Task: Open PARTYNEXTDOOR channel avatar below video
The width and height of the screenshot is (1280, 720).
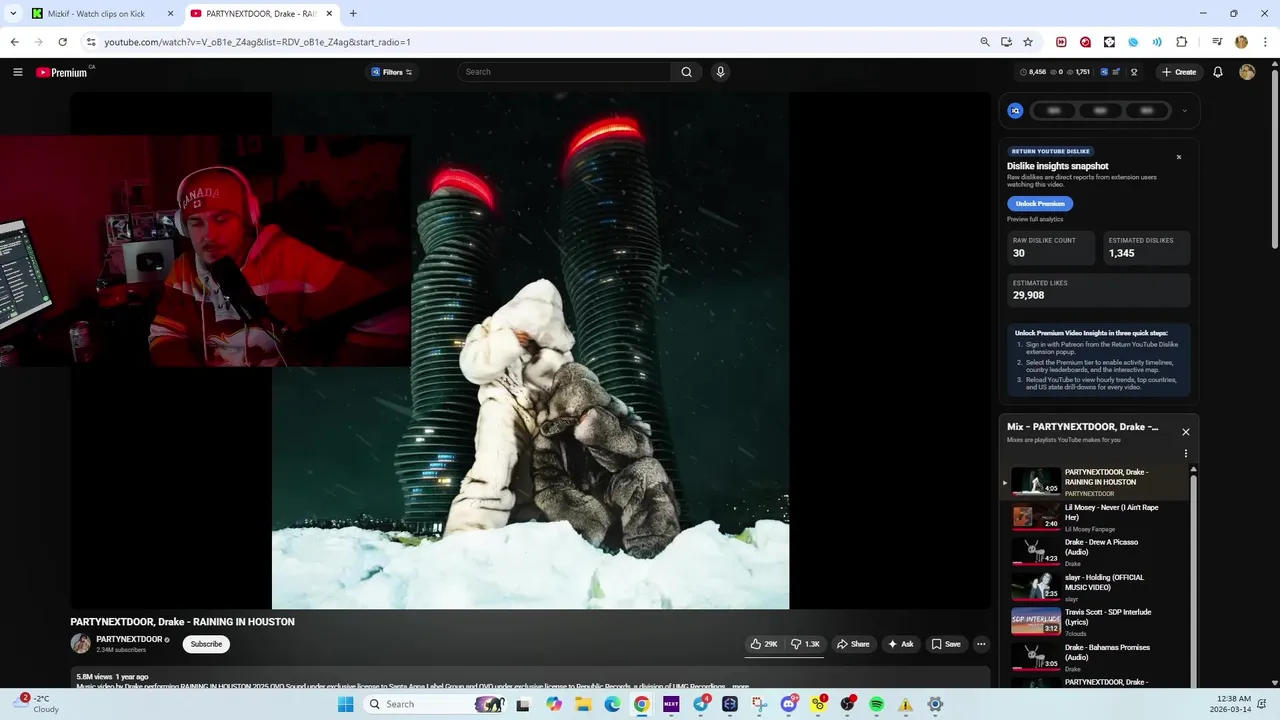Action: [80, 644]
